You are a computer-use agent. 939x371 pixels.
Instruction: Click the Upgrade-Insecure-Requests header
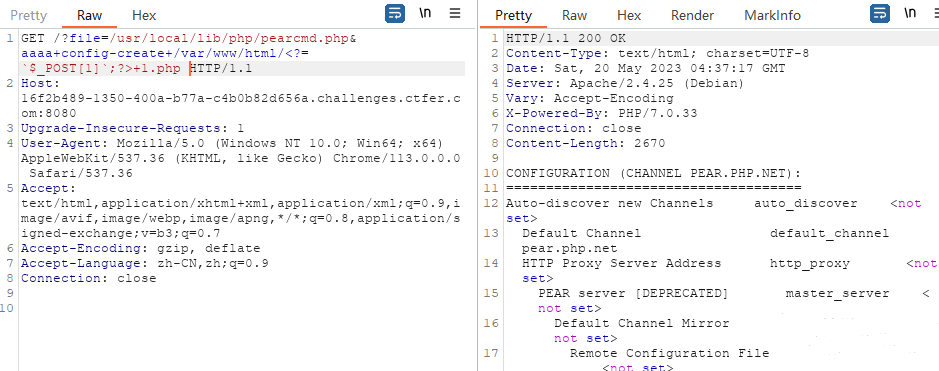[x=132, y=128]
